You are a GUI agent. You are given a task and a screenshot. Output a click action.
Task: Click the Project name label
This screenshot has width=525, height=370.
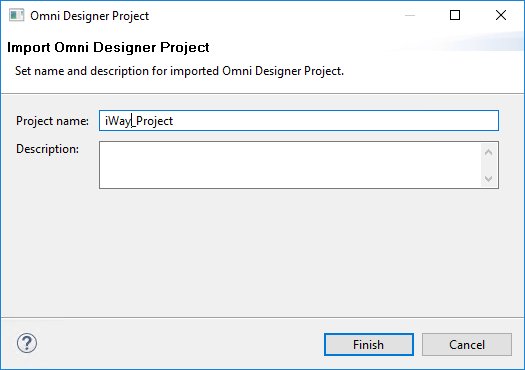click(x=53, y=121)
